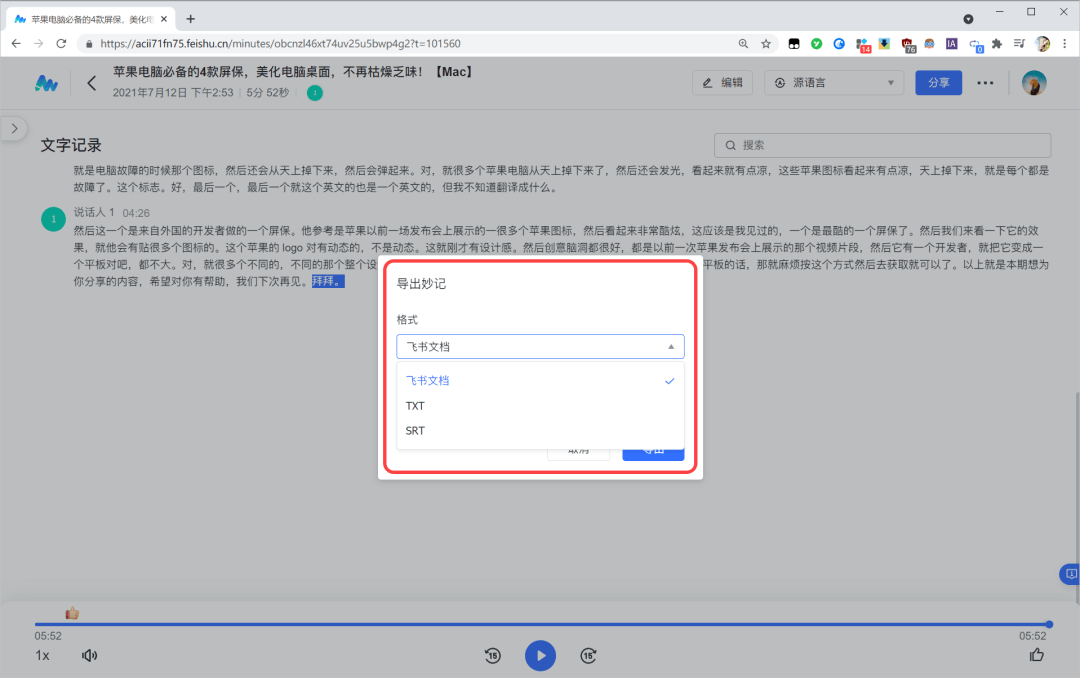Open the reading list icon

point(1019,43)
